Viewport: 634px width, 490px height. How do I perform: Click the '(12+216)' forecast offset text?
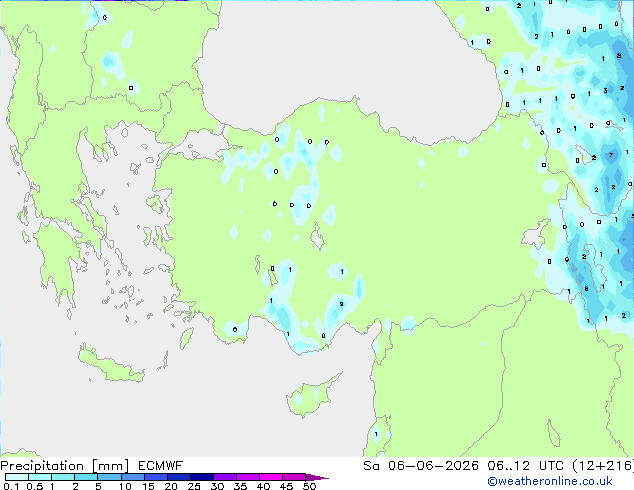point(603,466)
